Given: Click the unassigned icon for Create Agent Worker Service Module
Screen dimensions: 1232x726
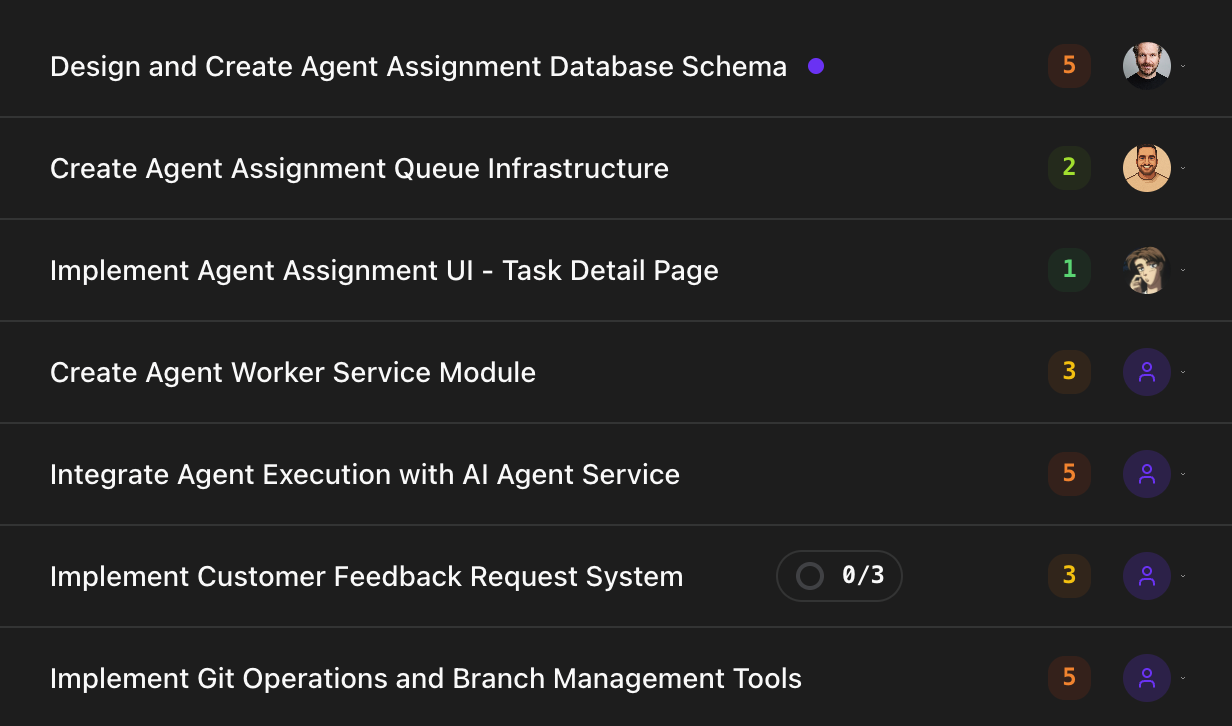Looking at the screenshot, I should [x=1146, y=372].
